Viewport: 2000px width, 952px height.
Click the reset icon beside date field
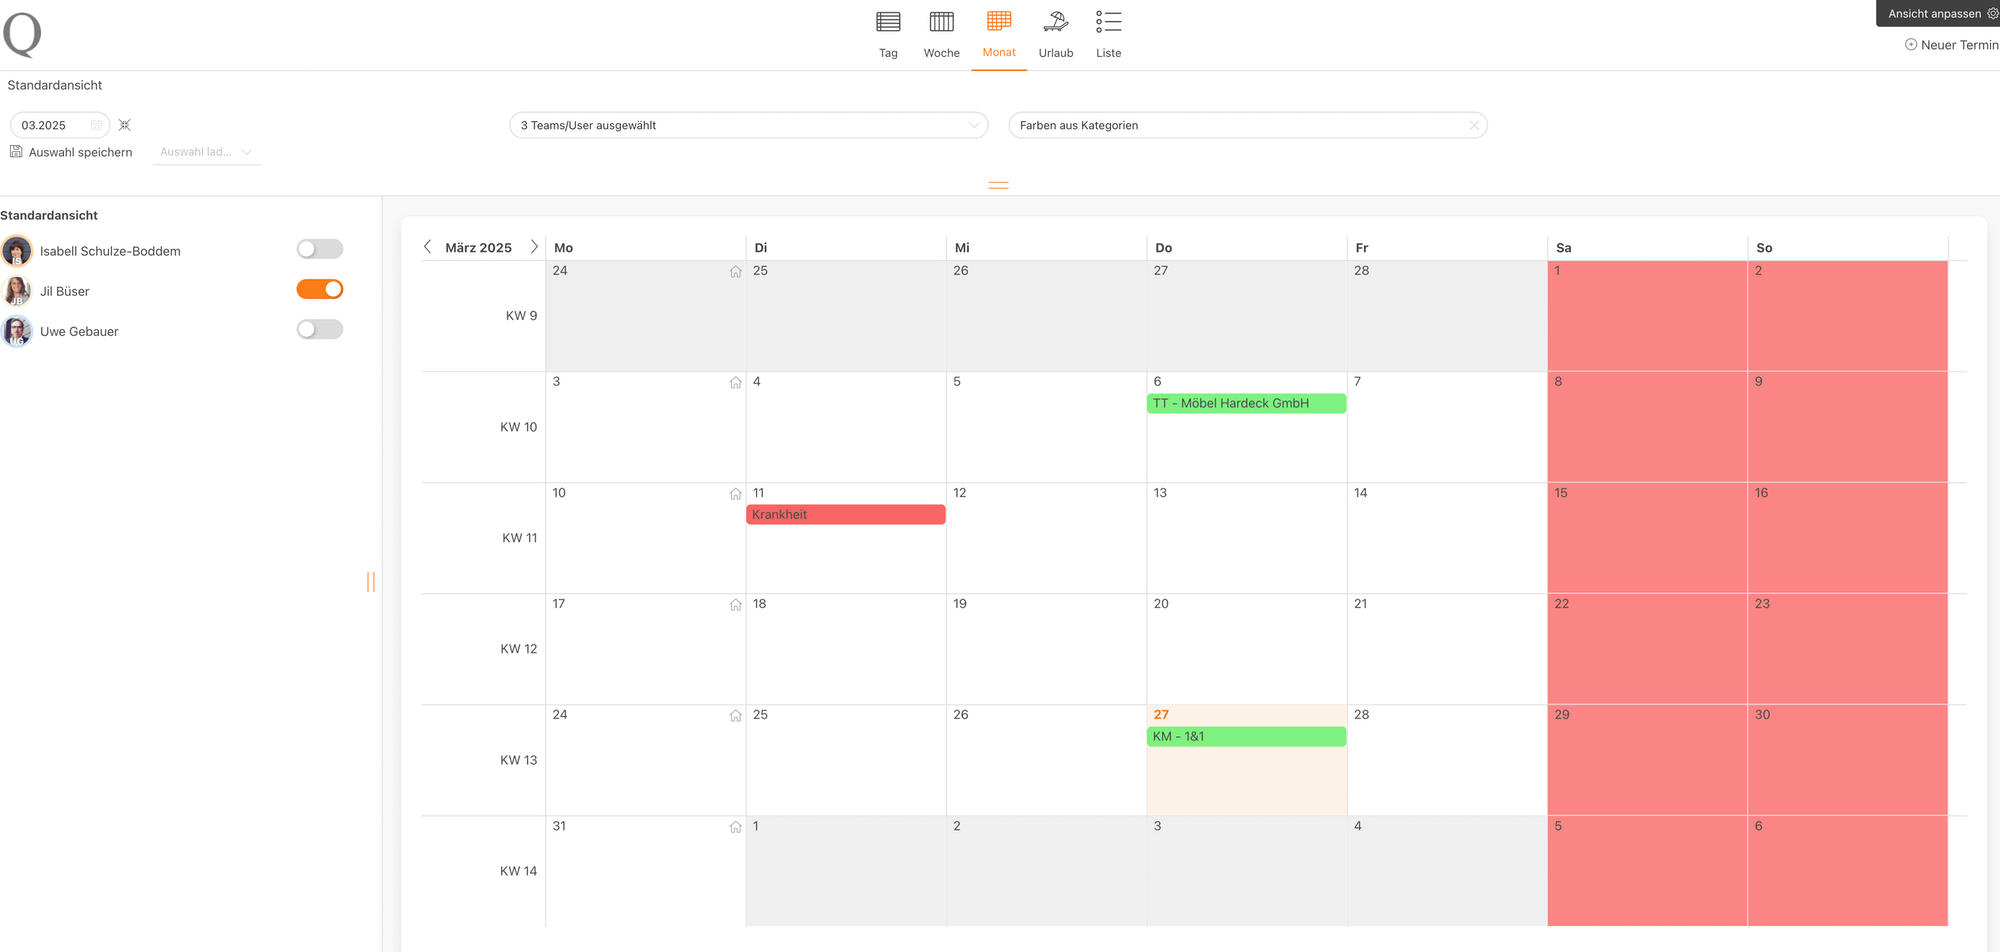tap(125, 125)
